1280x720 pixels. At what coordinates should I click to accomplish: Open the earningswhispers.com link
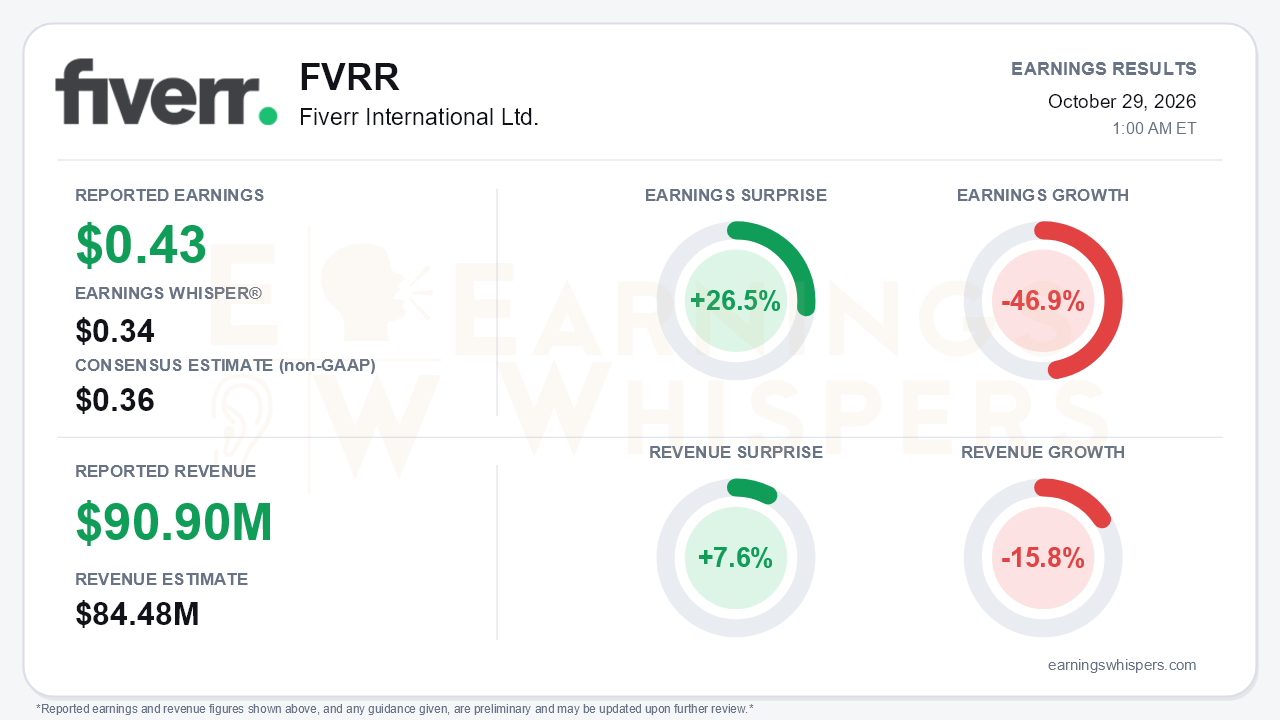(1122, 665)
